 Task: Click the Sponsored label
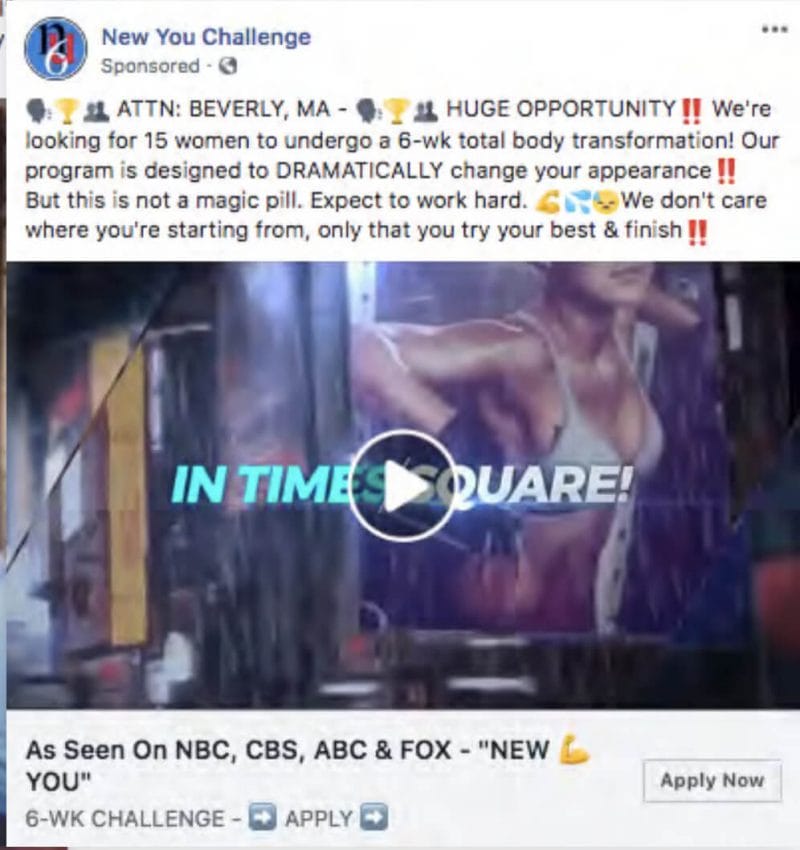point(150,66)
